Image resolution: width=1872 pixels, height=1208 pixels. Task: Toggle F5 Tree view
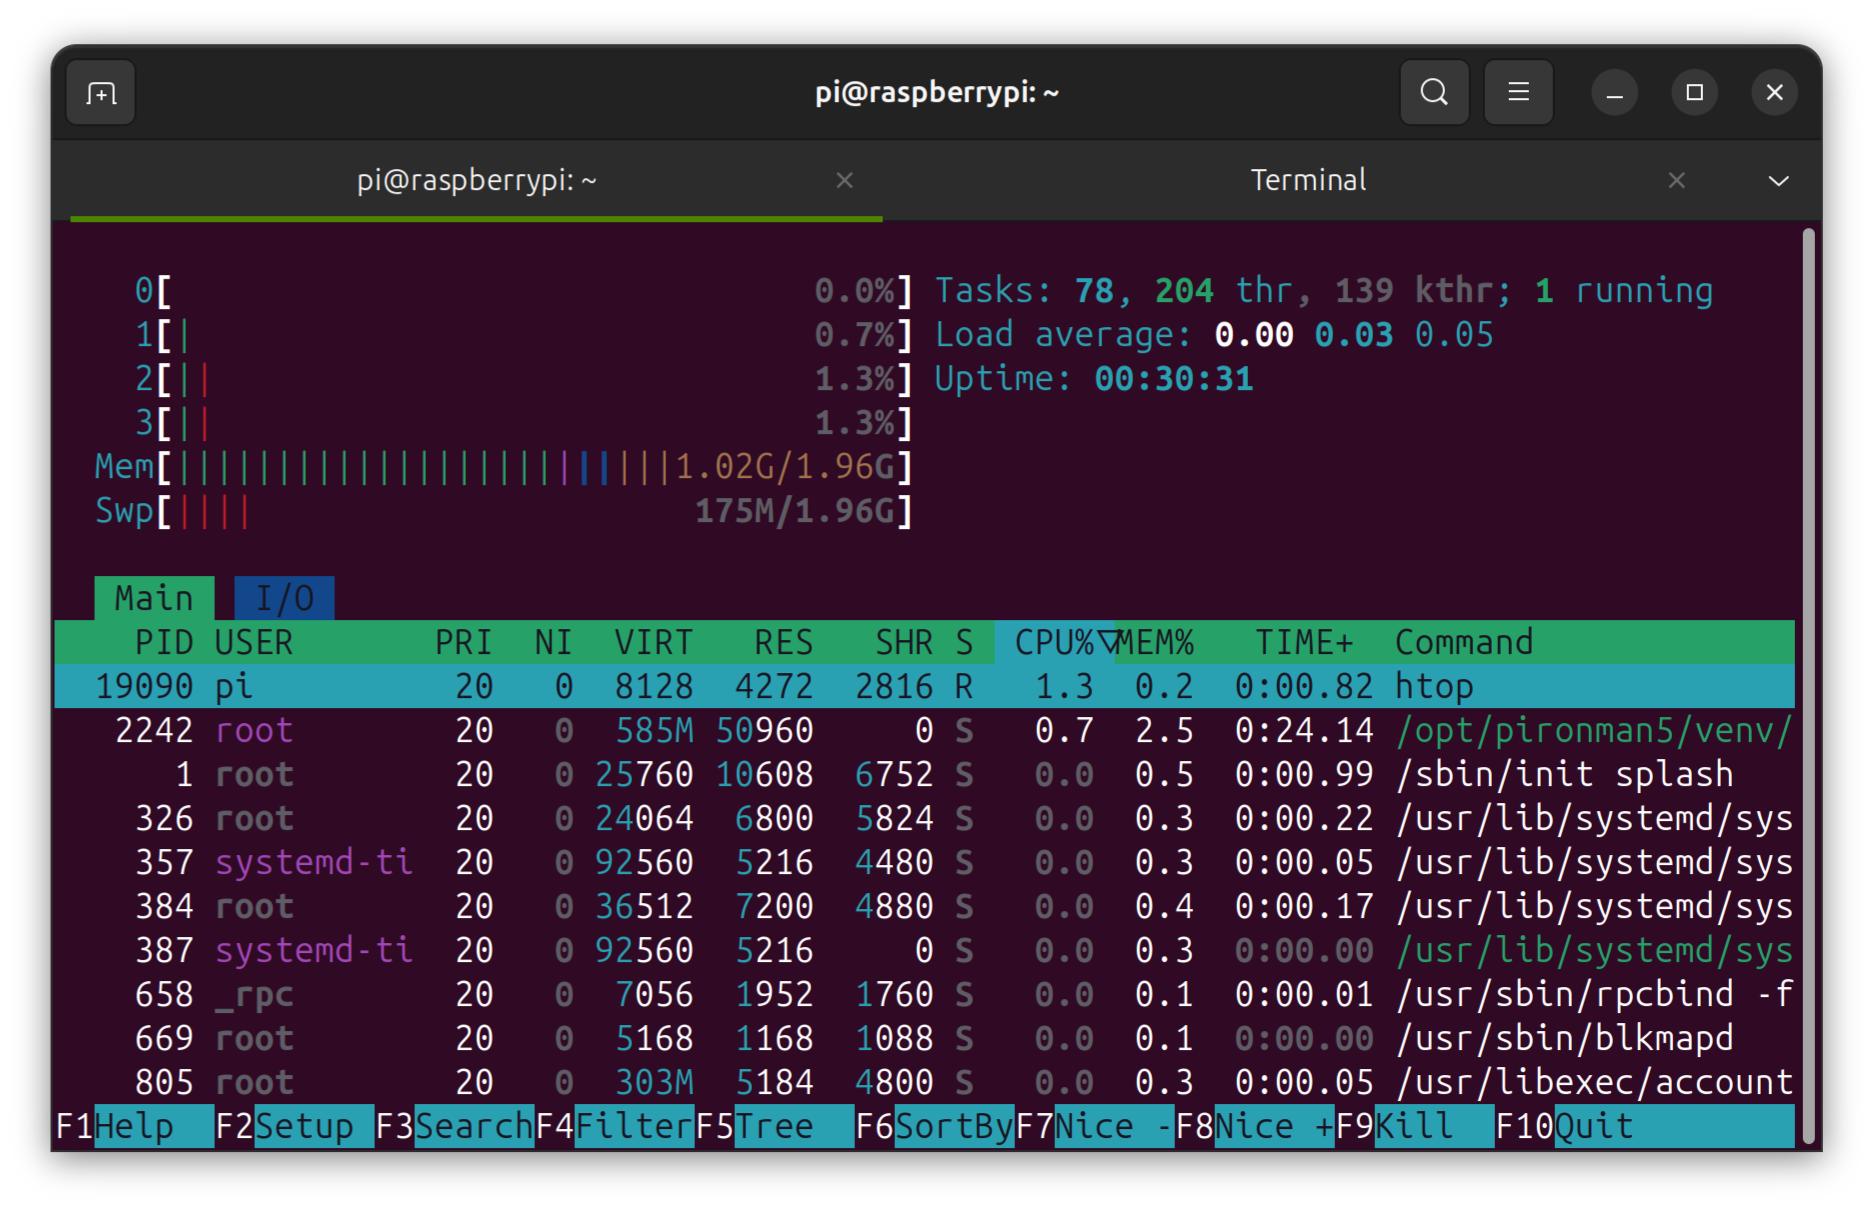[x=774, y=1126]
